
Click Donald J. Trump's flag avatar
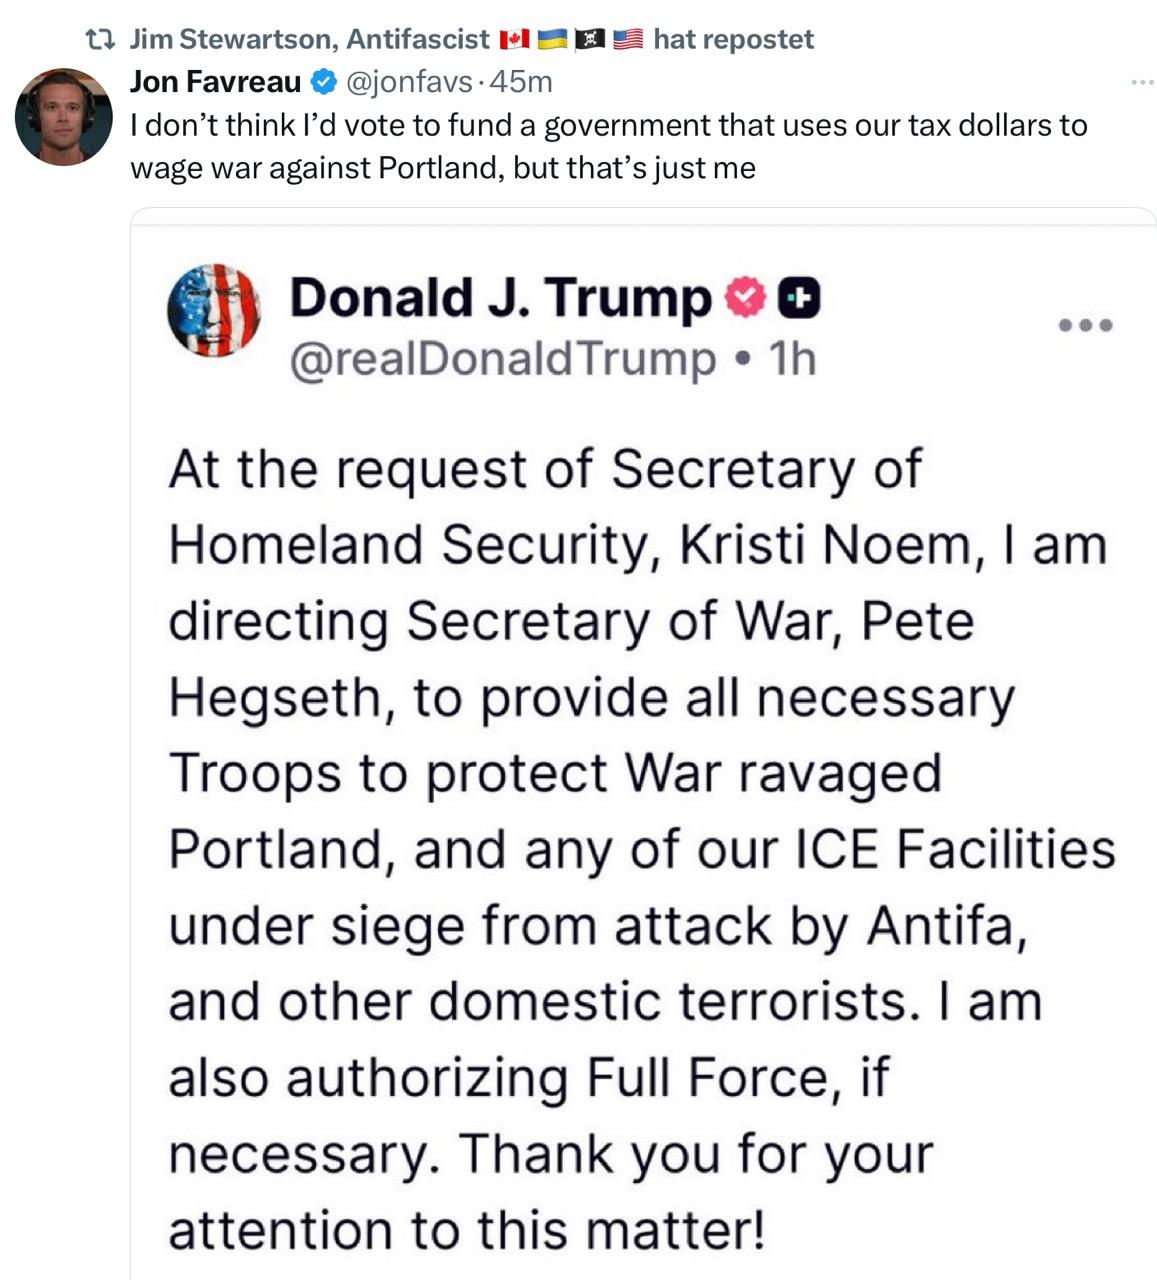214,311
